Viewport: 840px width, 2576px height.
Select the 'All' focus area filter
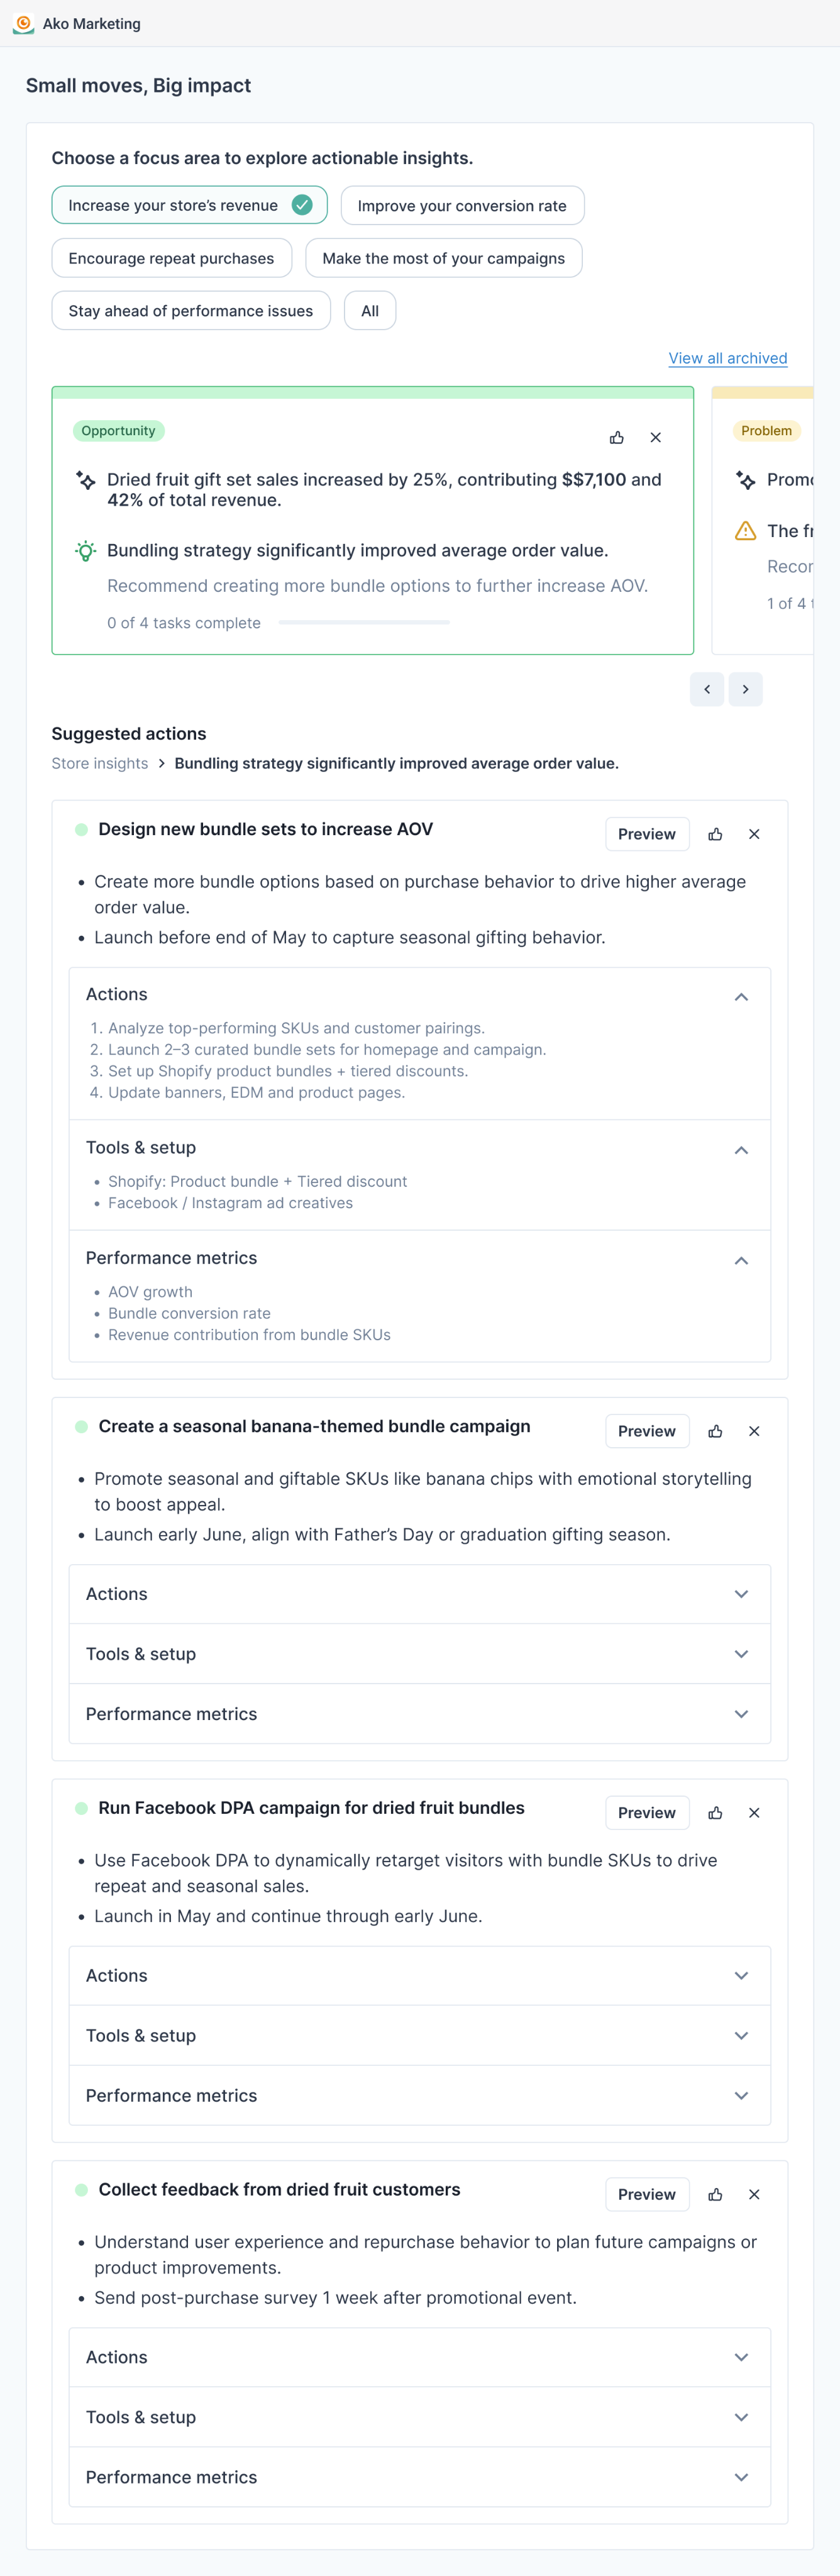370,311
